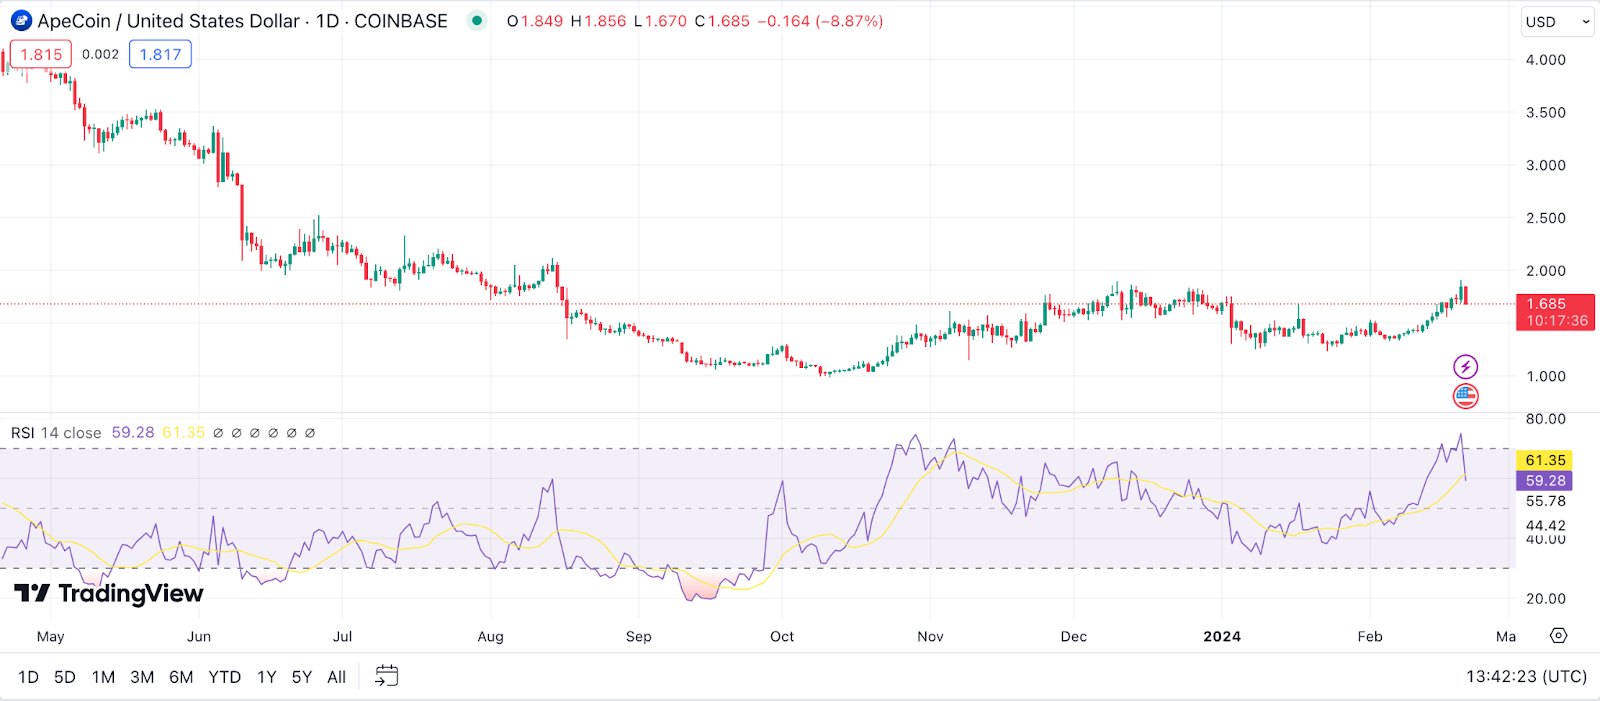Screen dimensions: 1600x701
Task: Click the RSI 14 close indicator label
Action: pos(56,433)
